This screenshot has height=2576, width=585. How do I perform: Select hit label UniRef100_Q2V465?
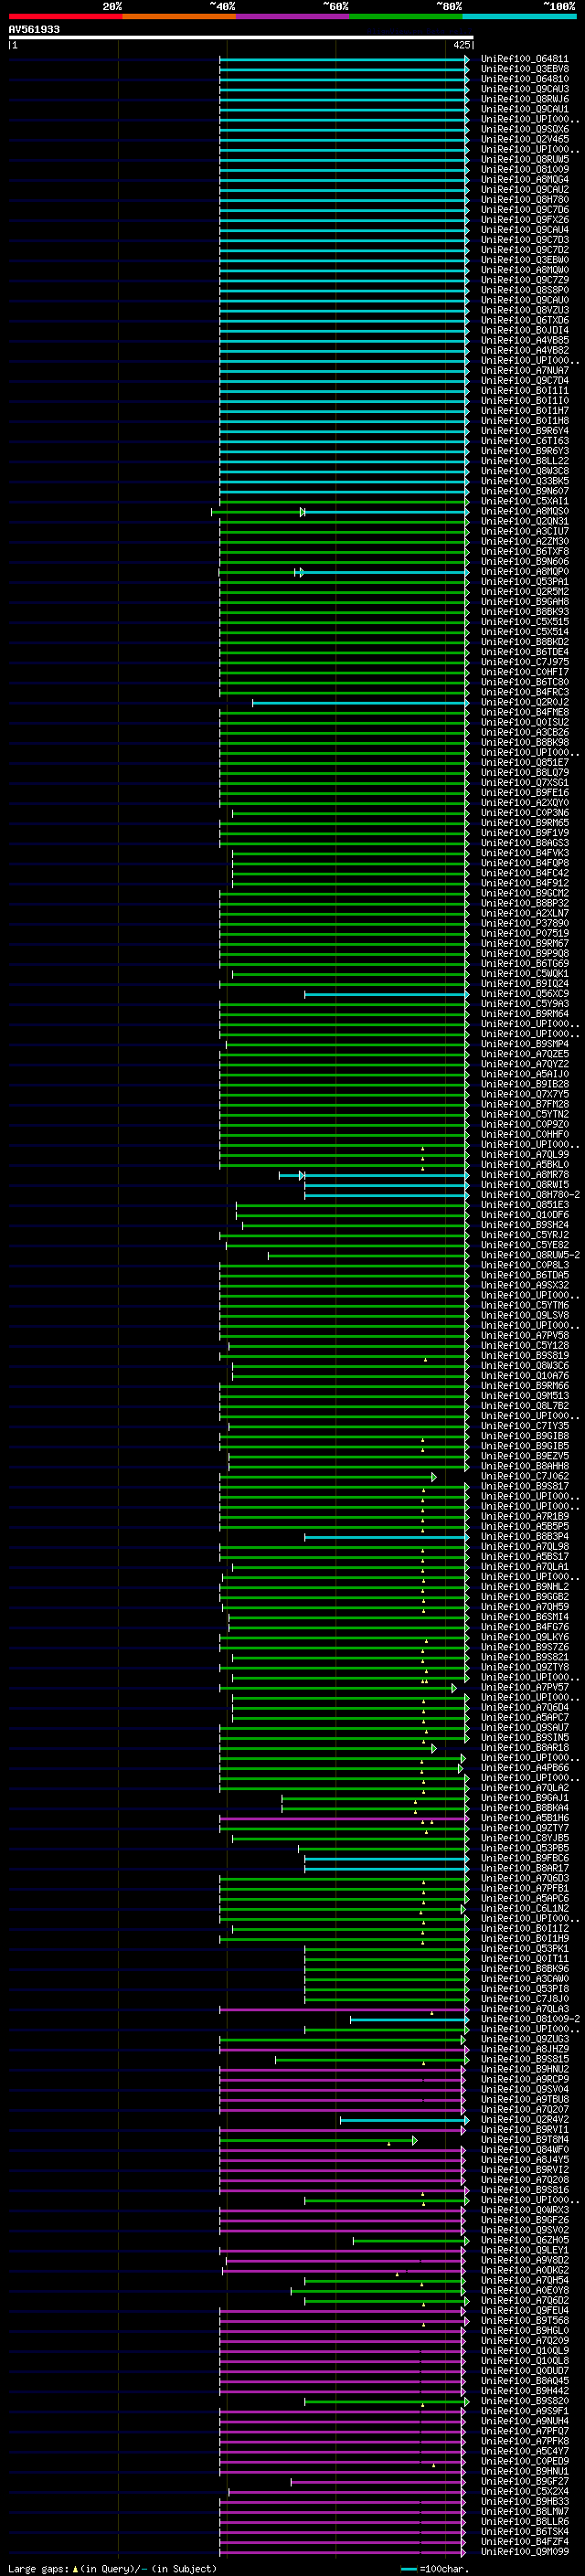(x=524, y=139)
